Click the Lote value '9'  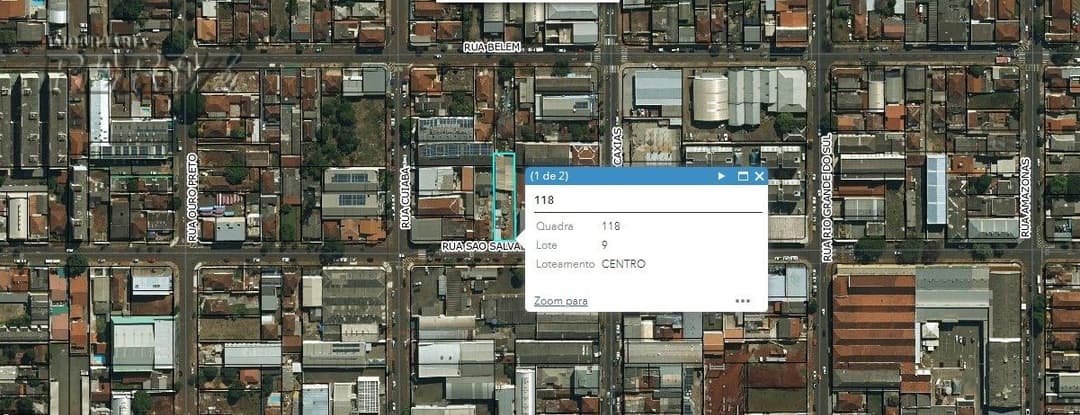(x=605, y=245)
